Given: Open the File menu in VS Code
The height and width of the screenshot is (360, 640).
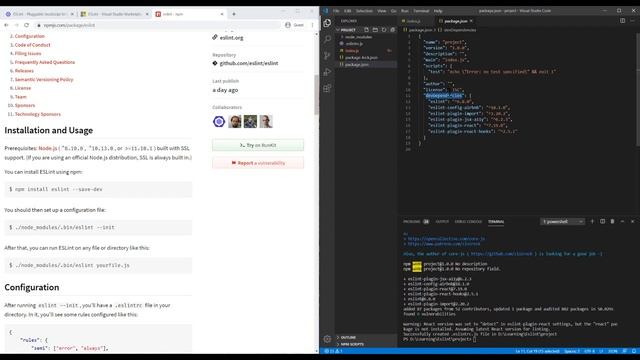Looking at the screenshot, I should click(336, 11).
